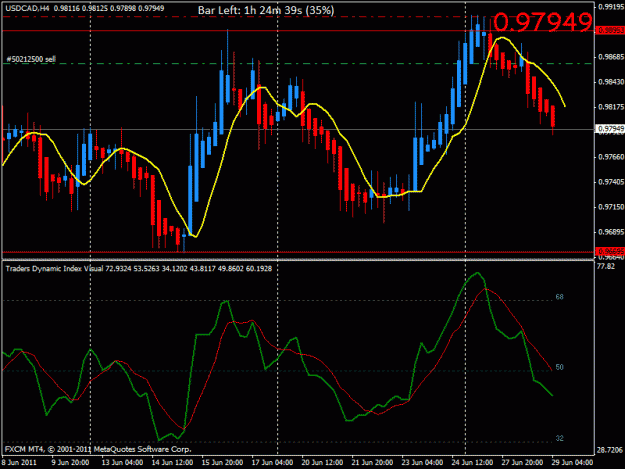Click the '24 Jun 12:00' time label
The image size is (625, 469).
click(x=472, y=462)
